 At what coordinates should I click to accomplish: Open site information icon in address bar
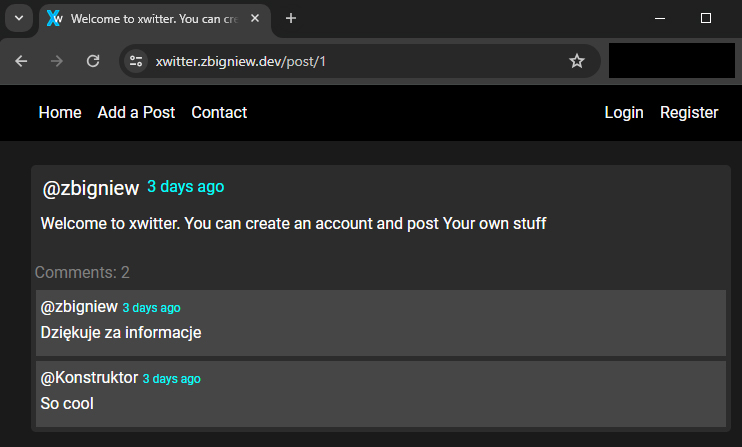coord(136,61)
